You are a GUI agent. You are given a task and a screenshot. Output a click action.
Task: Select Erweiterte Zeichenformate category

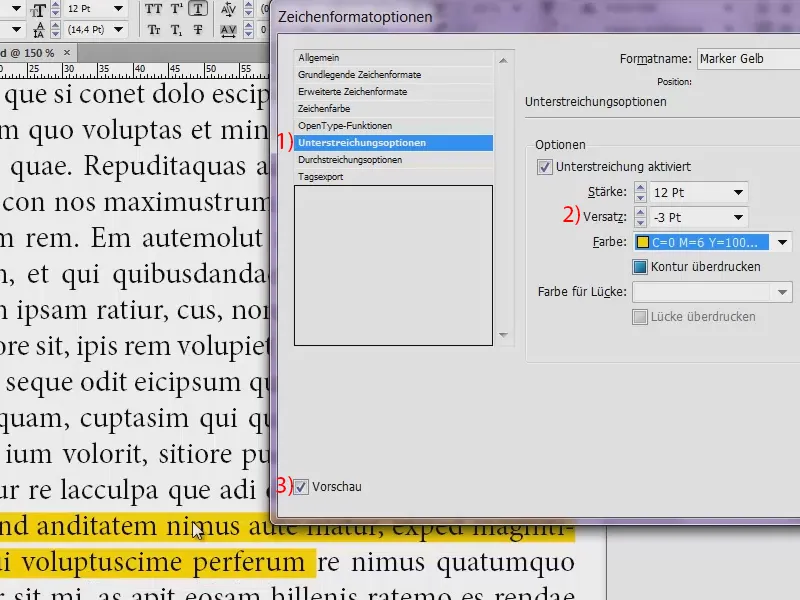pos(393,92)
